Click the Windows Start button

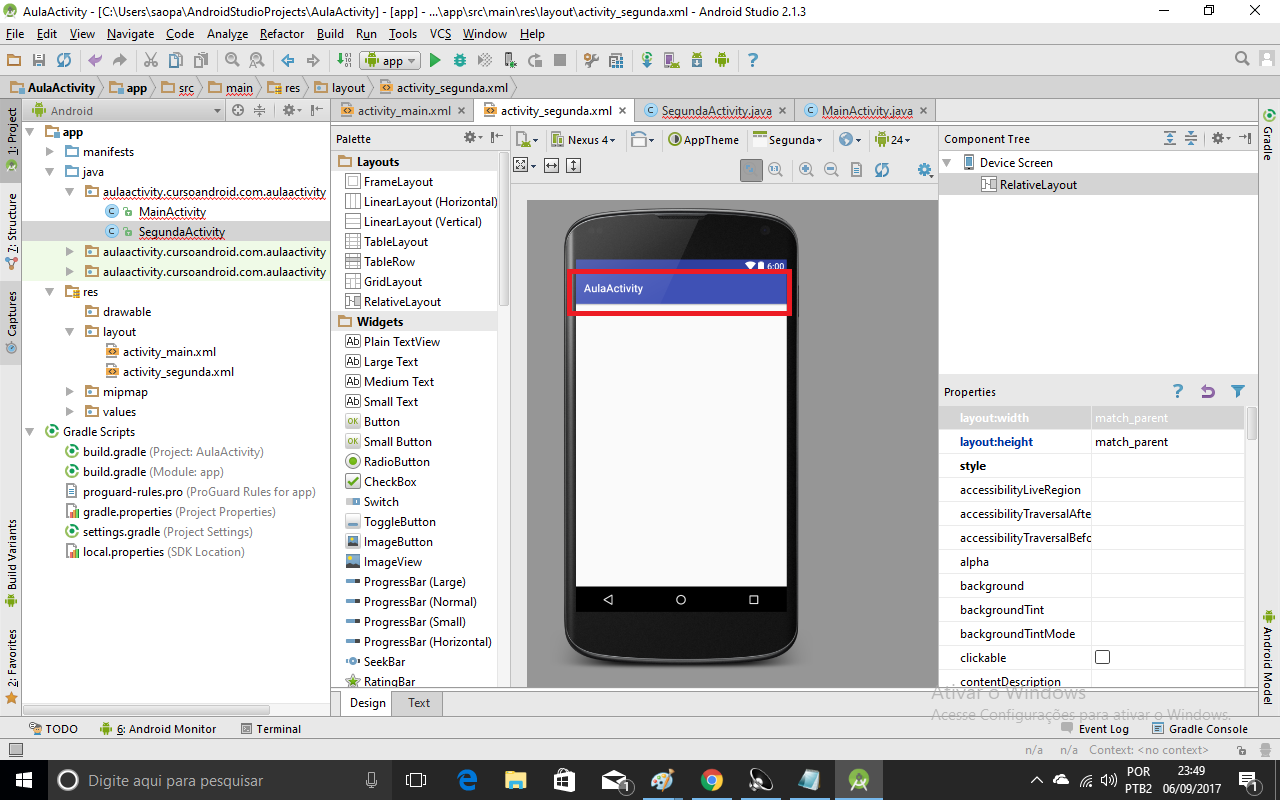coord(23,779)
